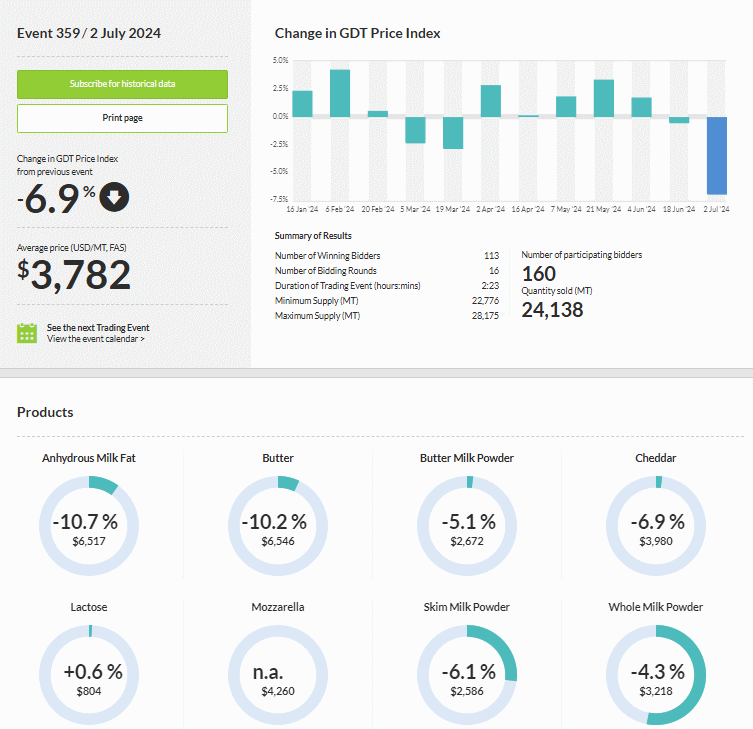Click the Maximum Supply (MT) row
This screenshot has width=753, height=729.
[x=387, y=316]
